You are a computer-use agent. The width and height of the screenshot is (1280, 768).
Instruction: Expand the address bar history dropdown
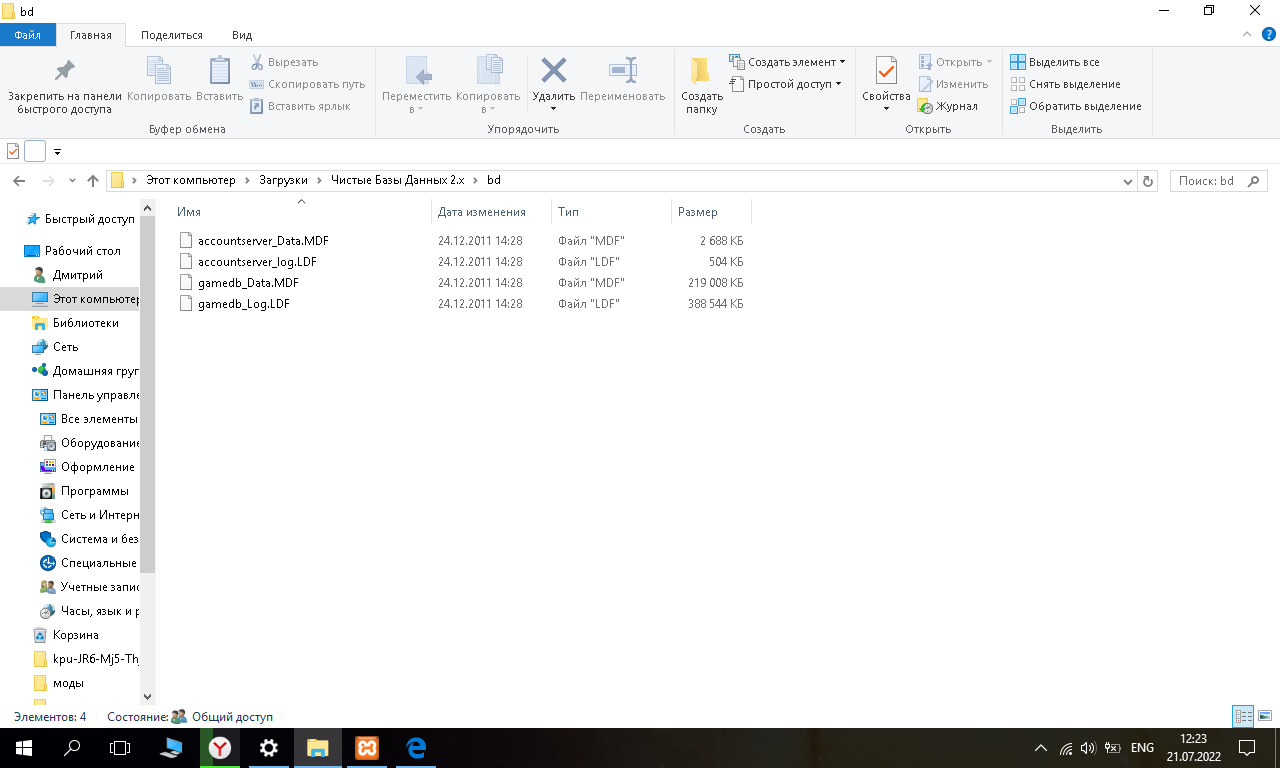coord(1128,181)
